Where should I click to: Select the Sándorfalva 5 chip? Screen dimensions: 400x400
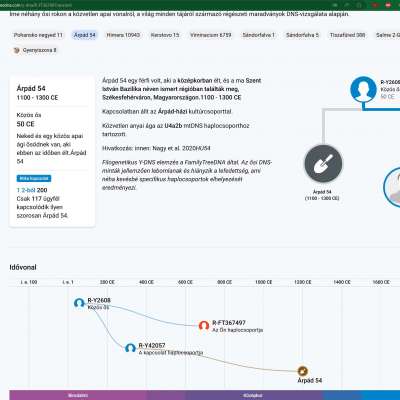click(x=302, y=35)
